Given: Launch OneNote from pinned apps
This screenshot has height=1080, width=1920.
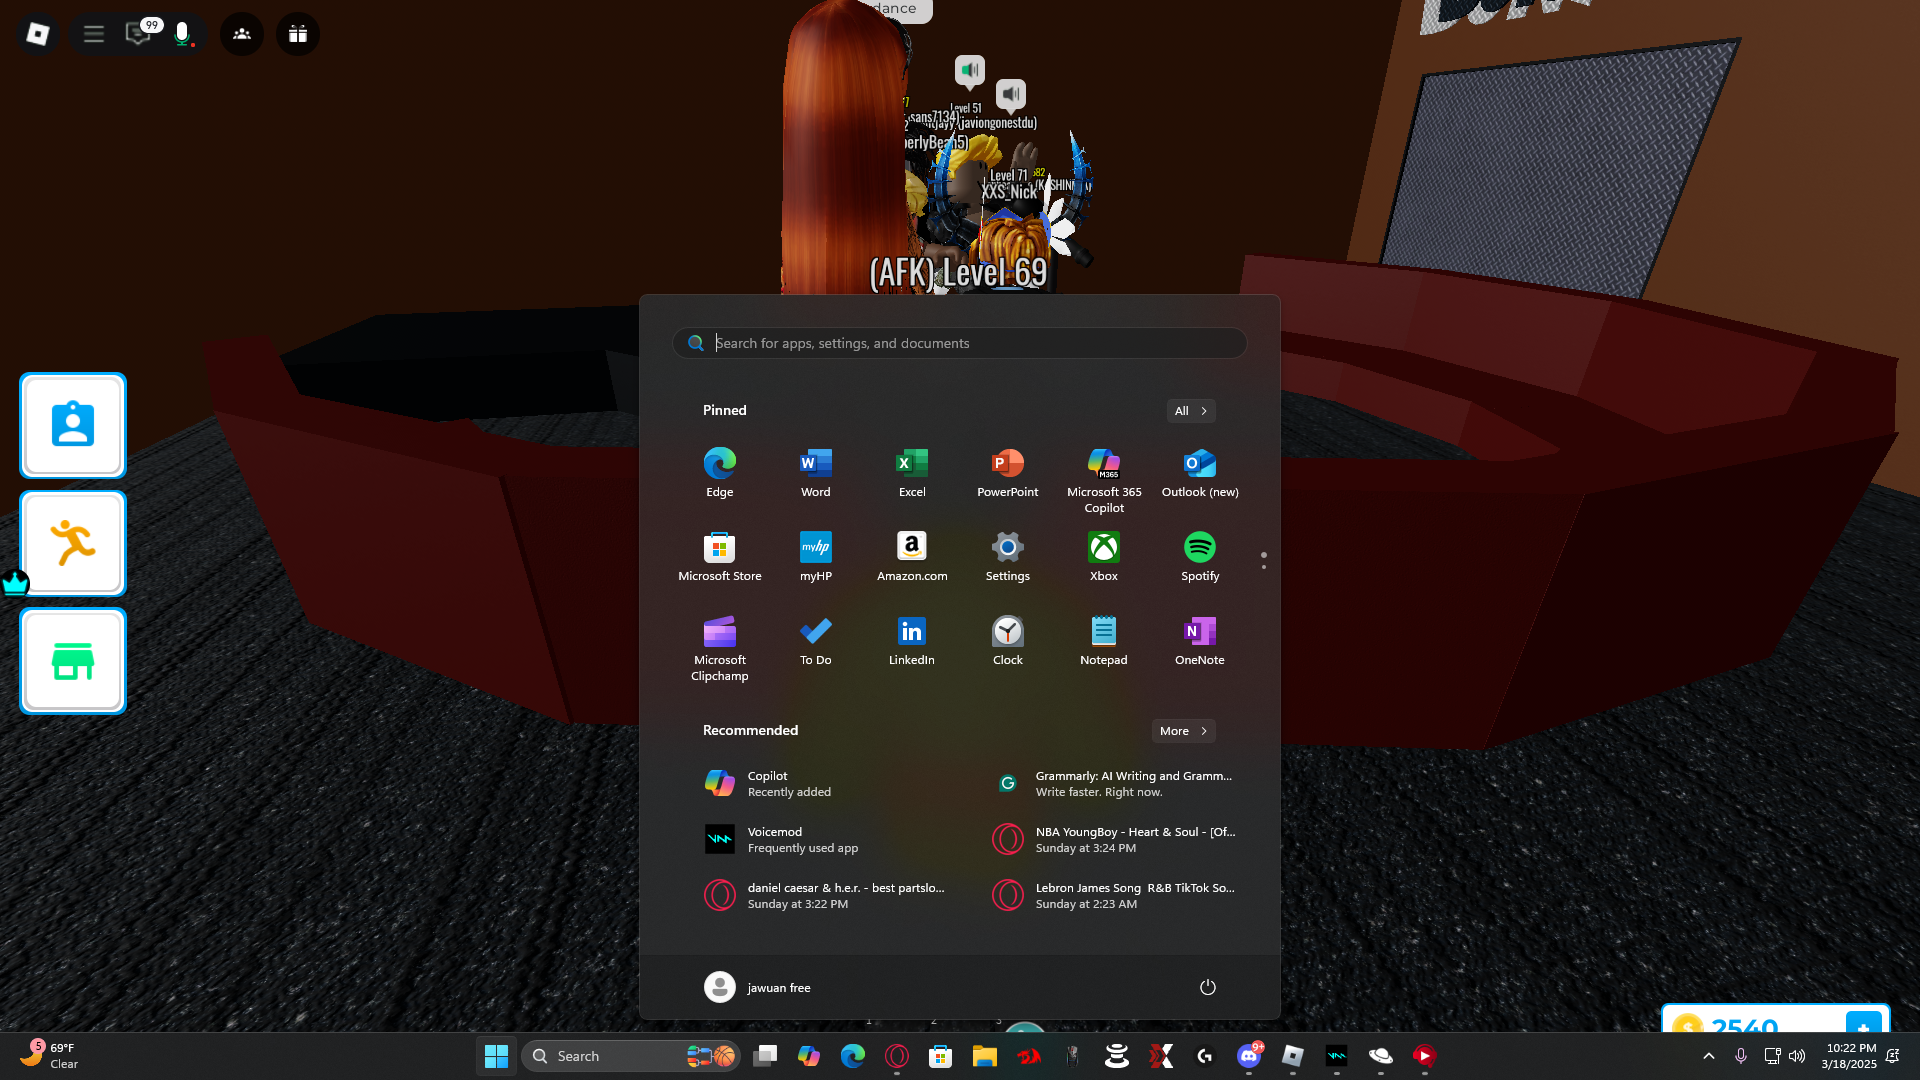Looking at the screenshot, I should point(1200,640).
